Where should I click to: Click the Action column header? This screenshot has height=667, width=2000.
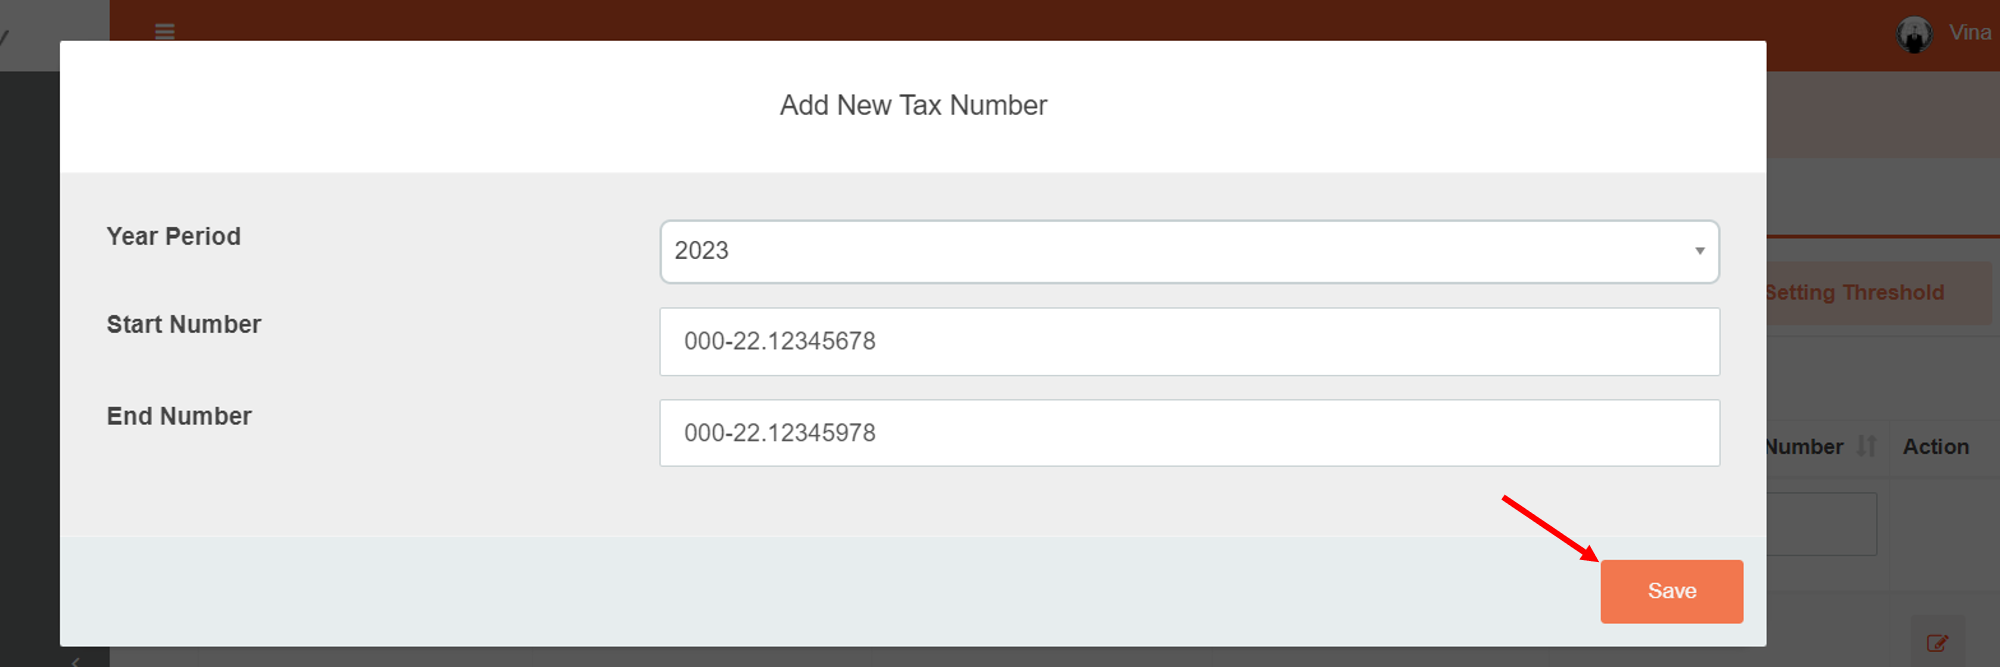pos(1935,447)
